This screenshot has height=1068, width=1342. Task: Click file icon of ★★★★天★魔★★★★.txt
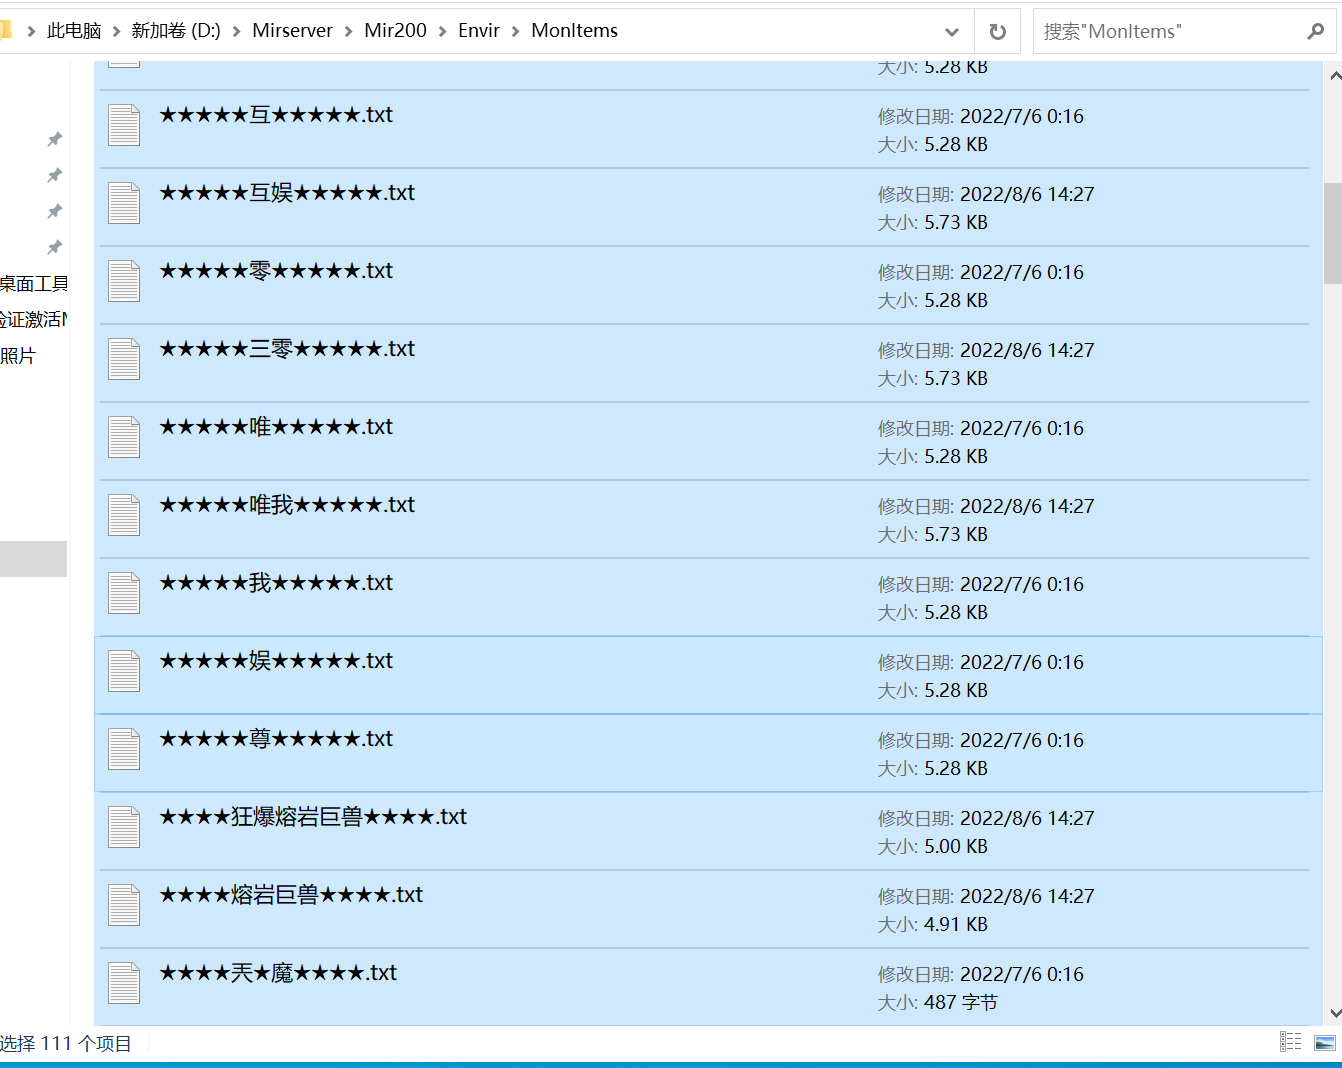pyautogui.click(x=124, y=983)
